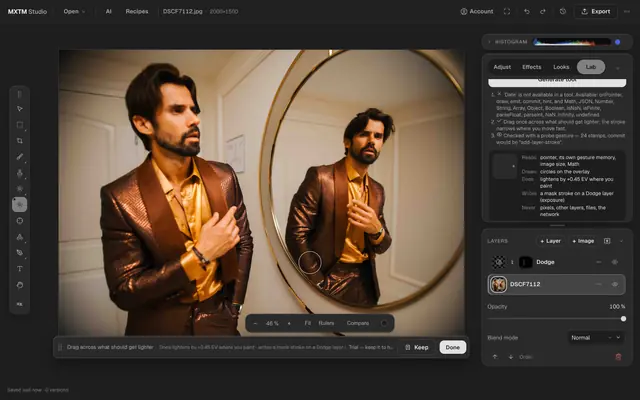This screenshot has height=400, width=640.
Task: Move layer up in order
Action: tap(495, 357)
